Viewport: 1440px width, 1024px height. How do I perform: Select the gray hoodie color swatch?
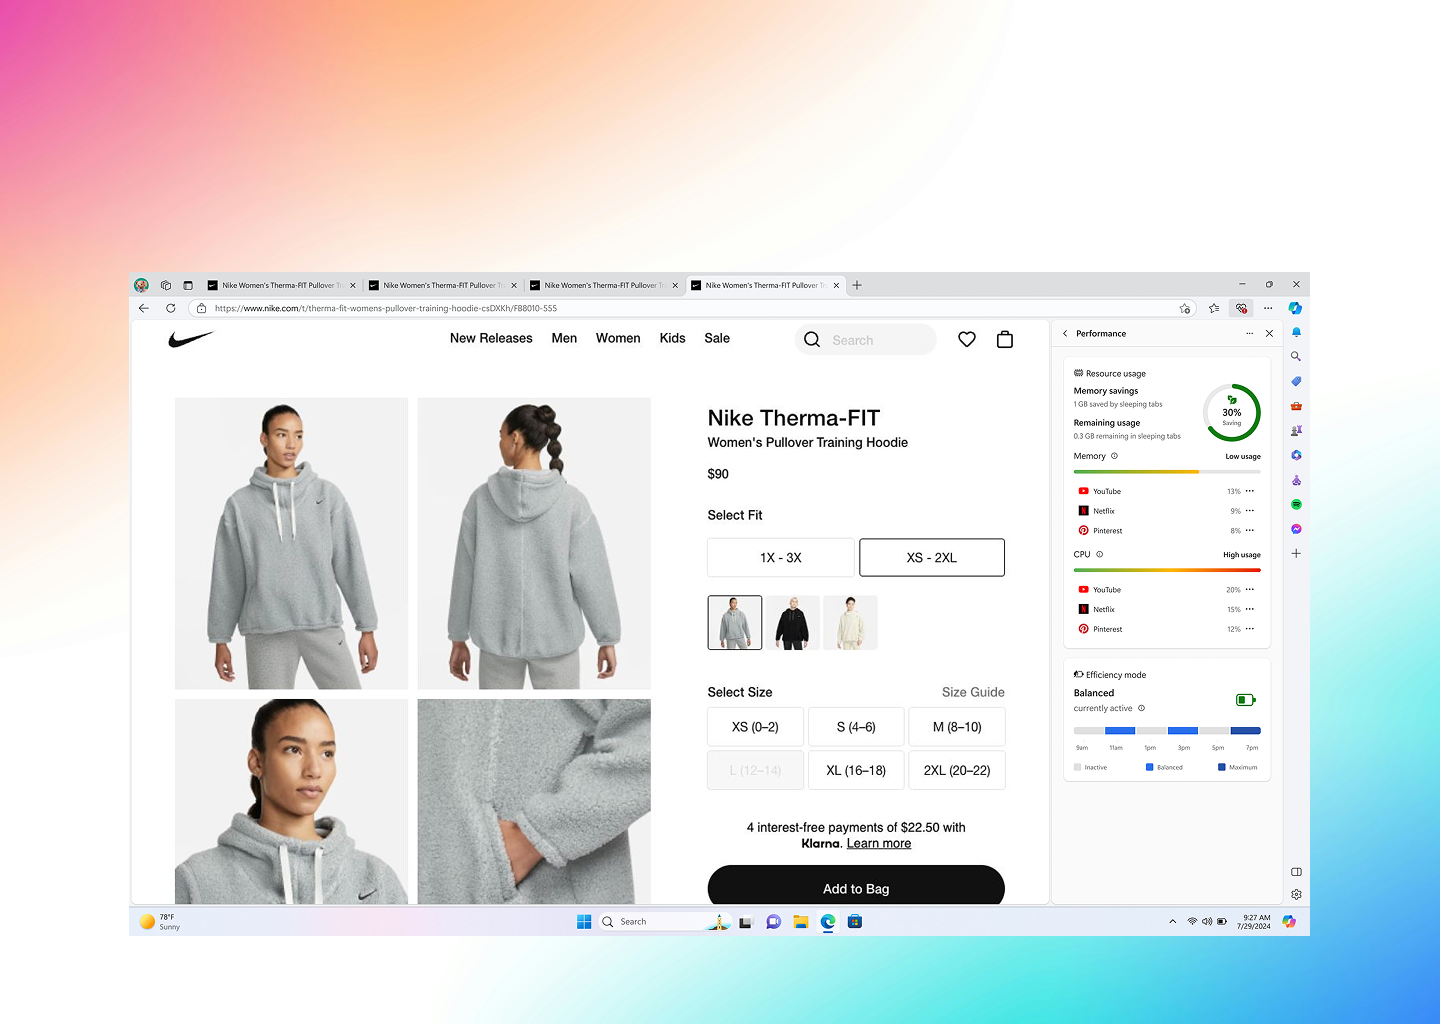[735, 623]
